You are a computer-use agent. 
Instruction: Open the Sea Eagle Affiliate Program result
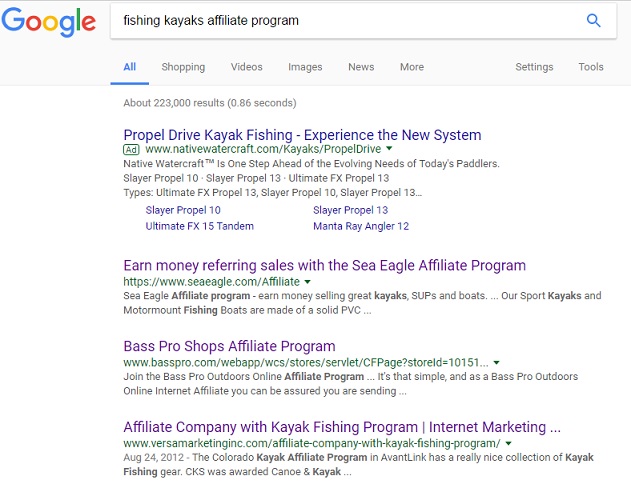coord(324,266)
